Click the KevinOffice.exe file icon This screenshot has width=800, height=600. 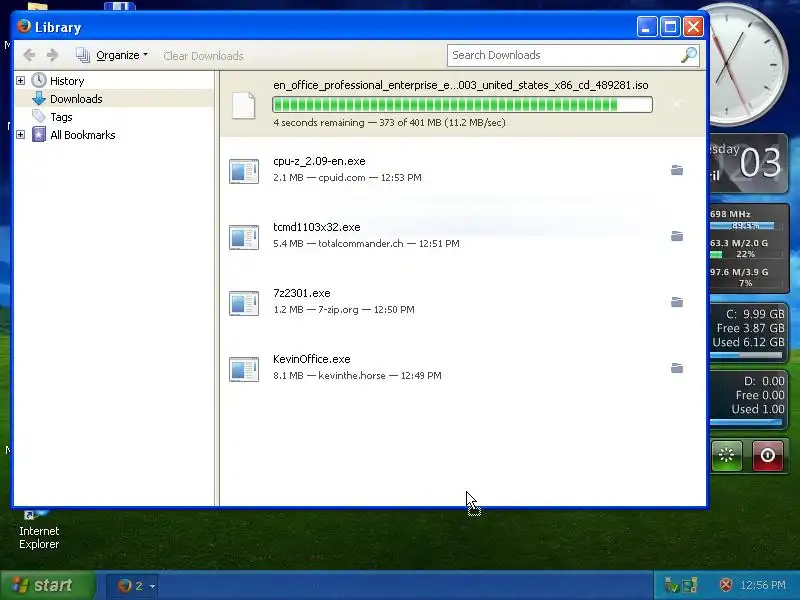pyautogui.click(x=244, y=369)
